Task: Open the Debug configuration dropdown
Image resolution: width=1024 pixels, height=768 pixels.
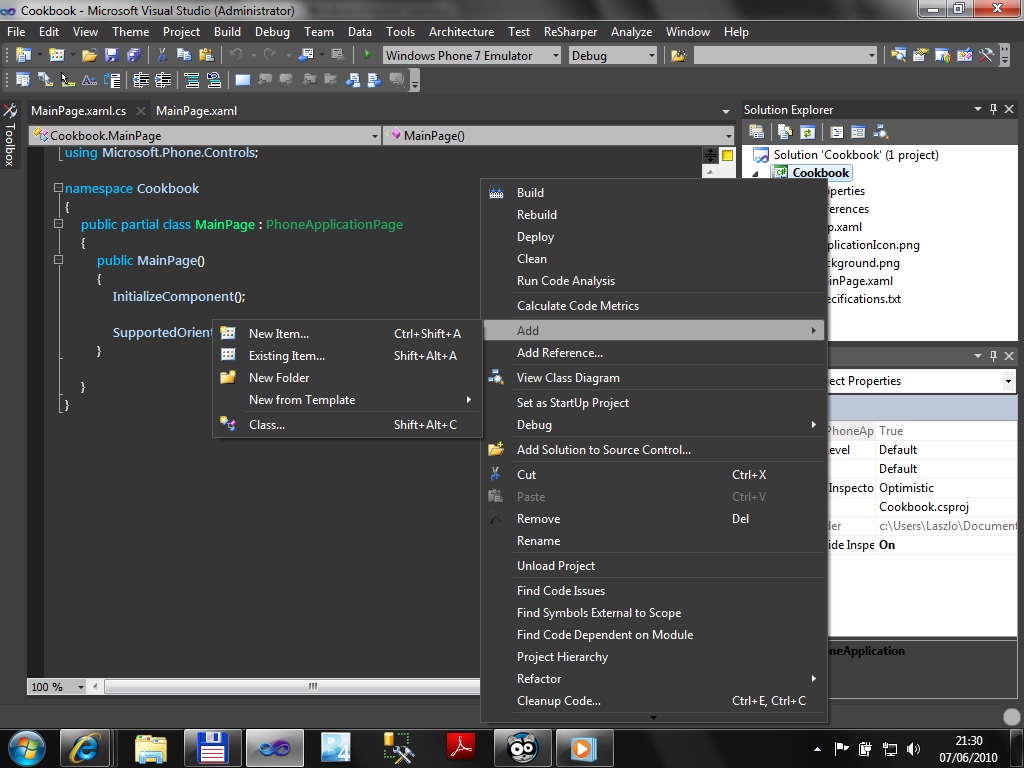Action: click(x=651, y=56)
